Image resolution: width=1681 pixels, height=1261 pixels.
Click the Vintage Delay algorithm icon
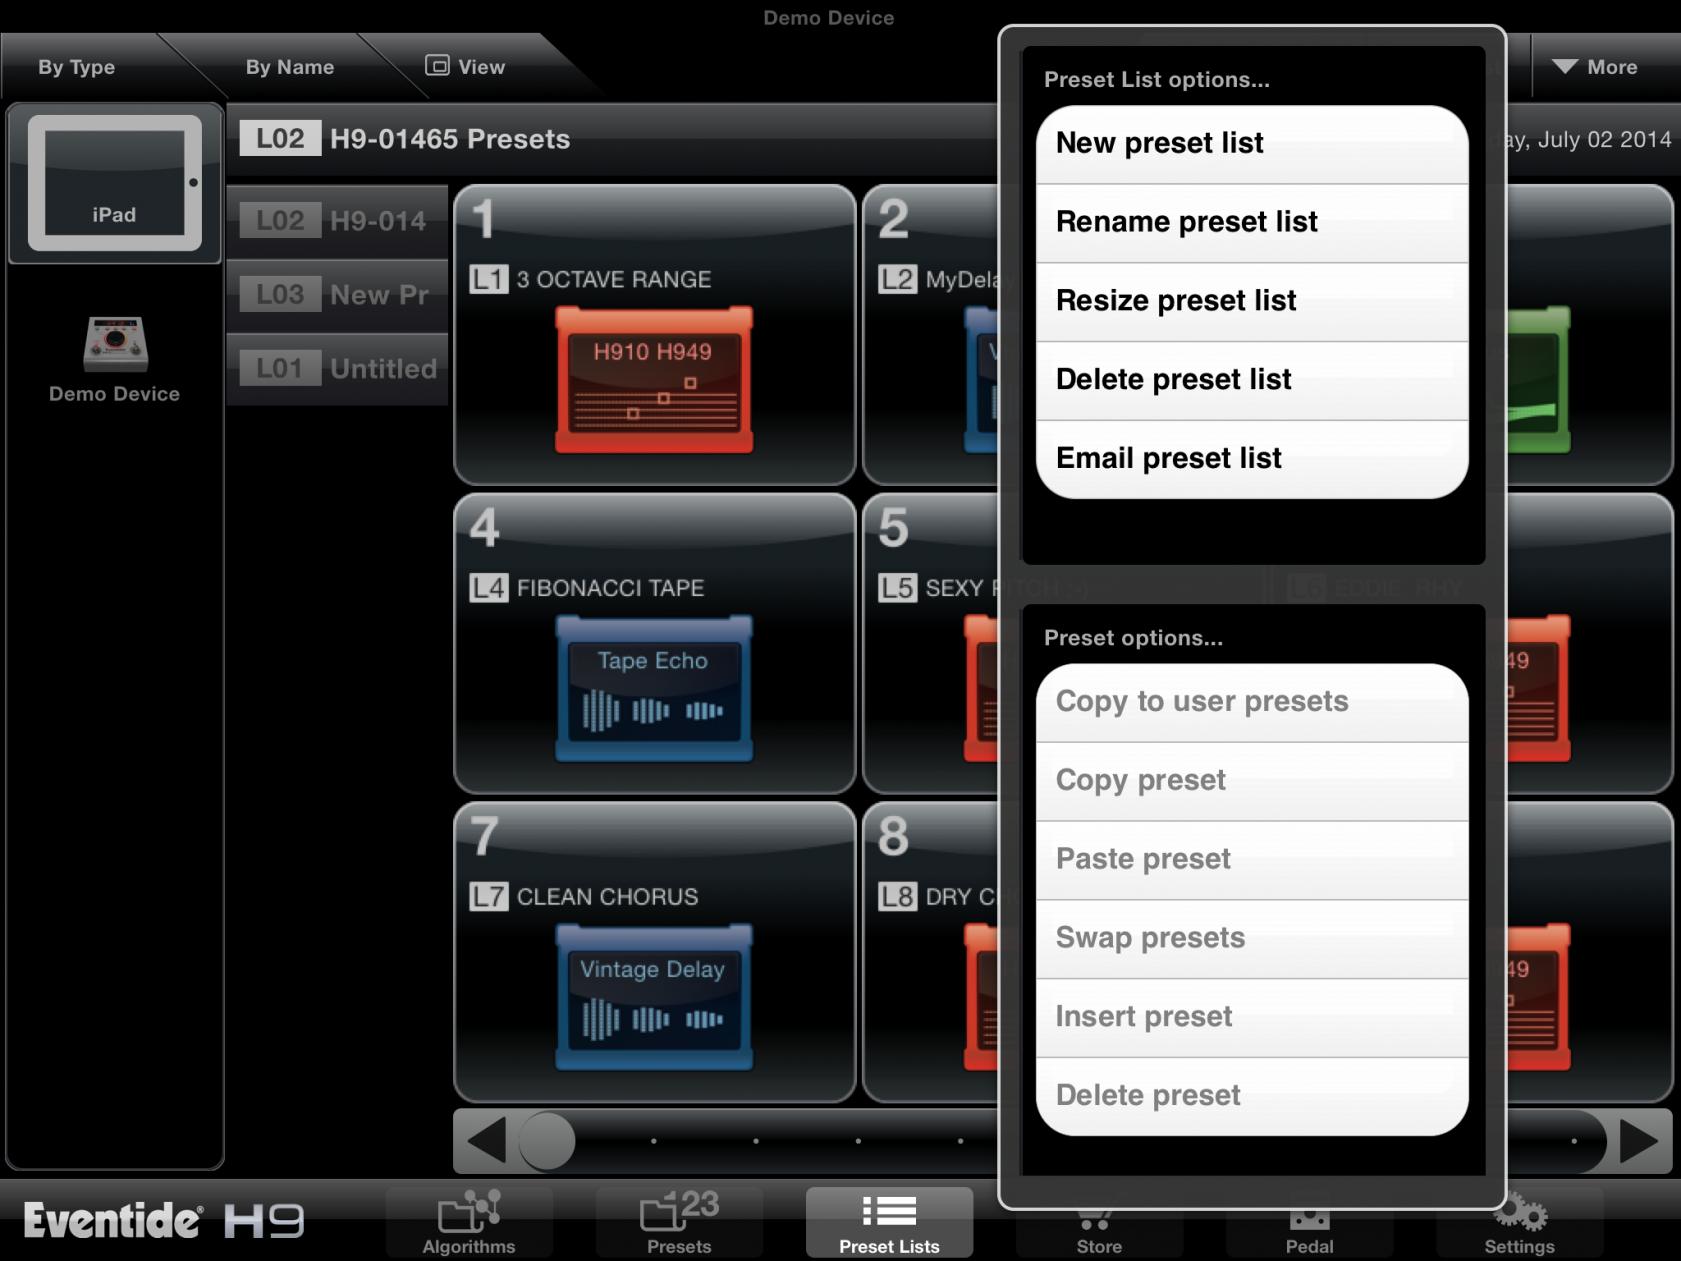653,998
